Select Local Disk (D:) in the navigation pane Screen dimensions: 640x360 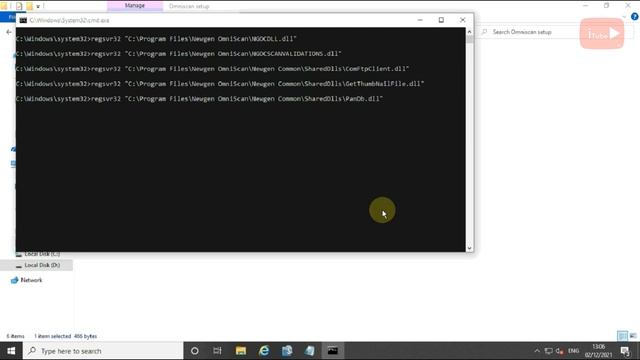coord(37,265)
